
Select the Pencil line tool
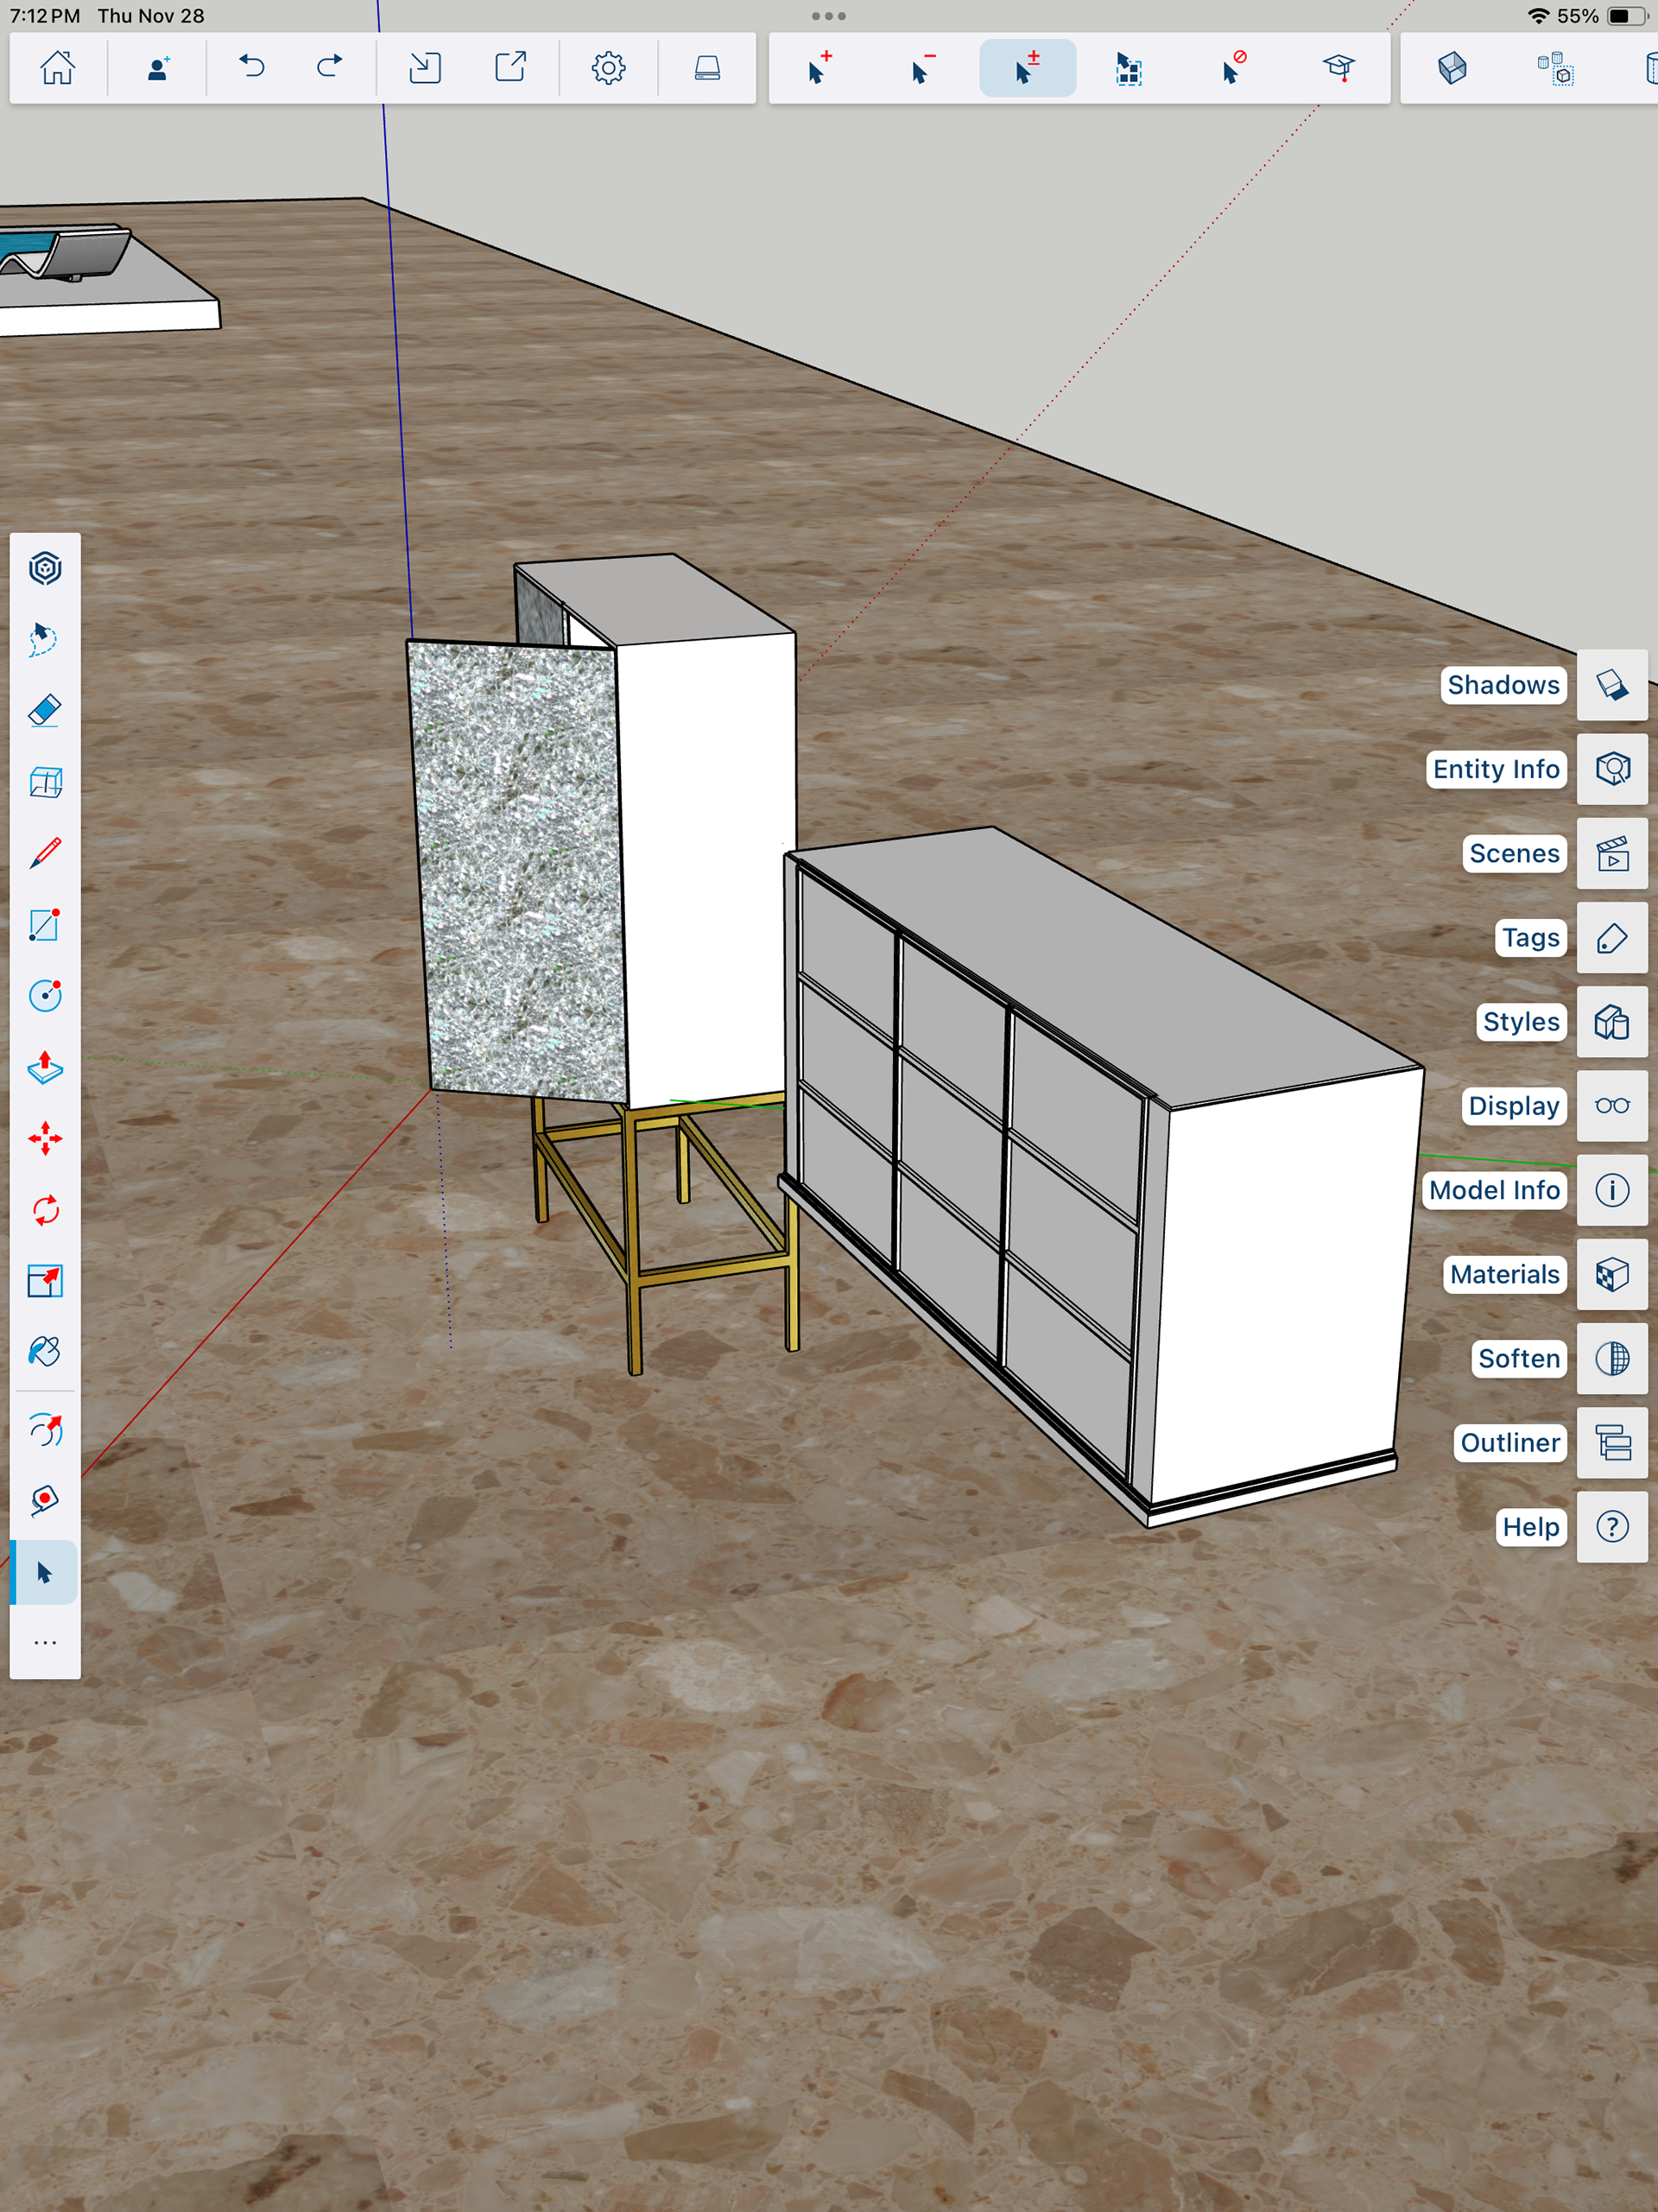pyautogui.click(x=45, y=853)
